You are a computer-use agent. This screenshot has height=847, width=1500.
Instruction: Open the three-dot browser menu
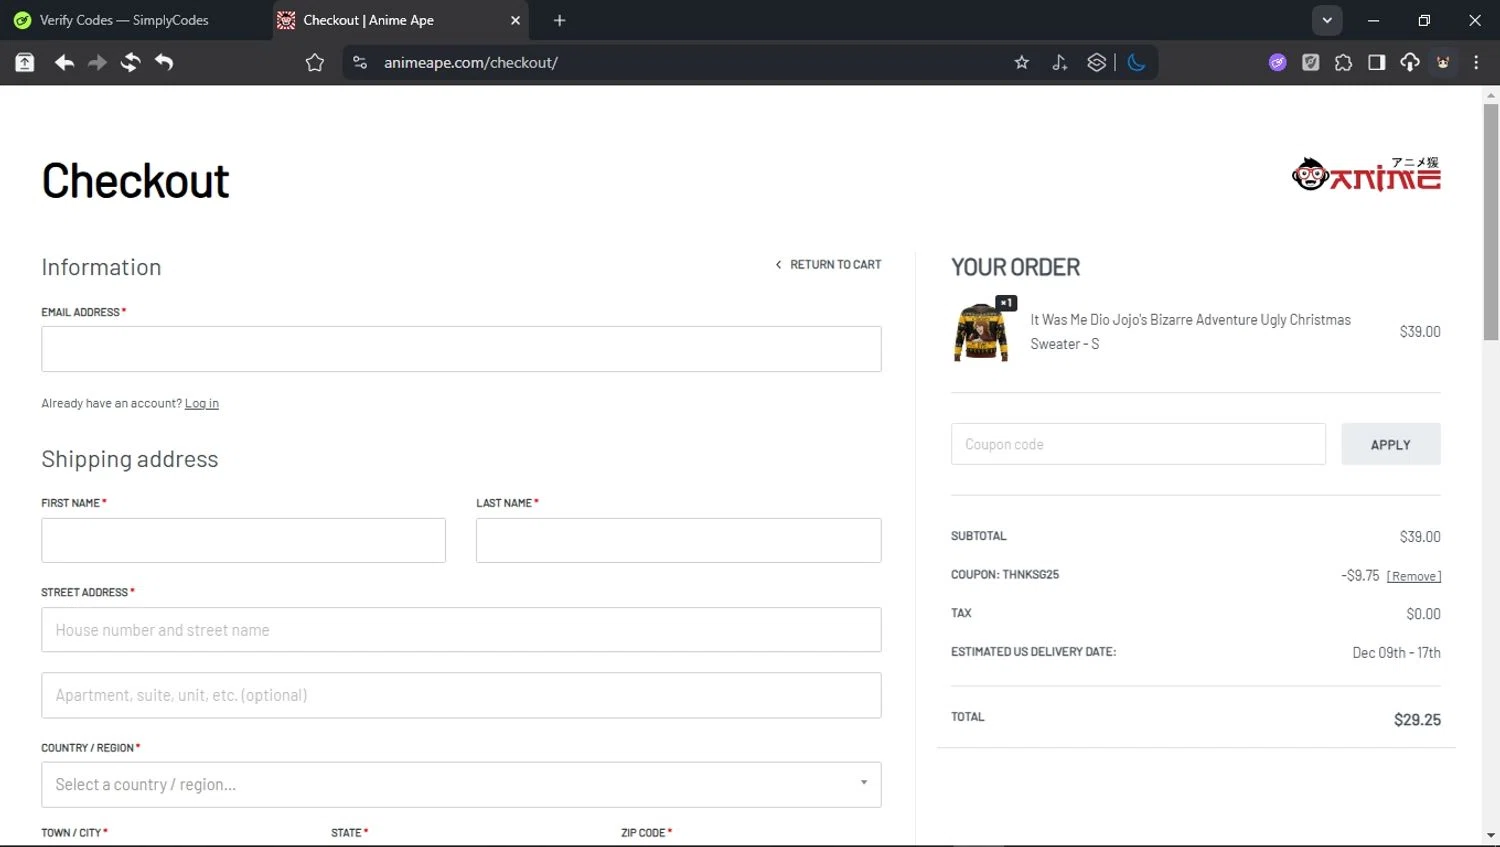1476,62
